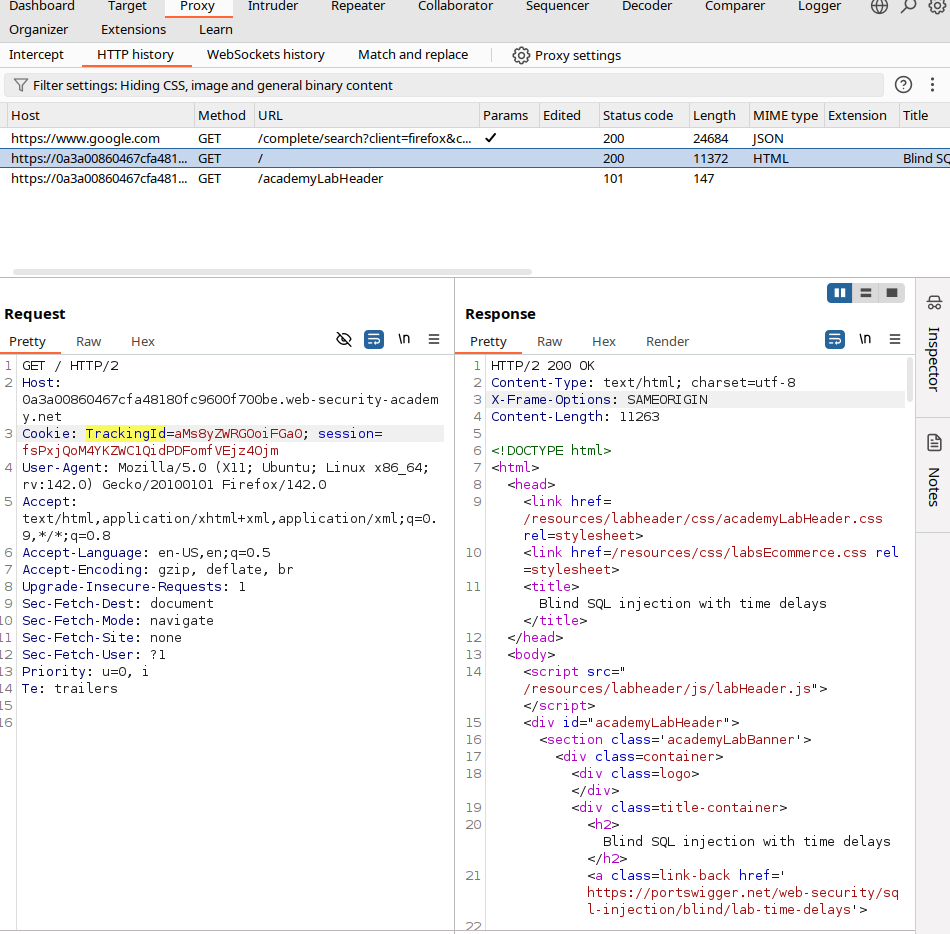The width and height of the screenshot is (950, 934).
Task: Open the HTTP history three-dot menu
Action: point(932,85)
